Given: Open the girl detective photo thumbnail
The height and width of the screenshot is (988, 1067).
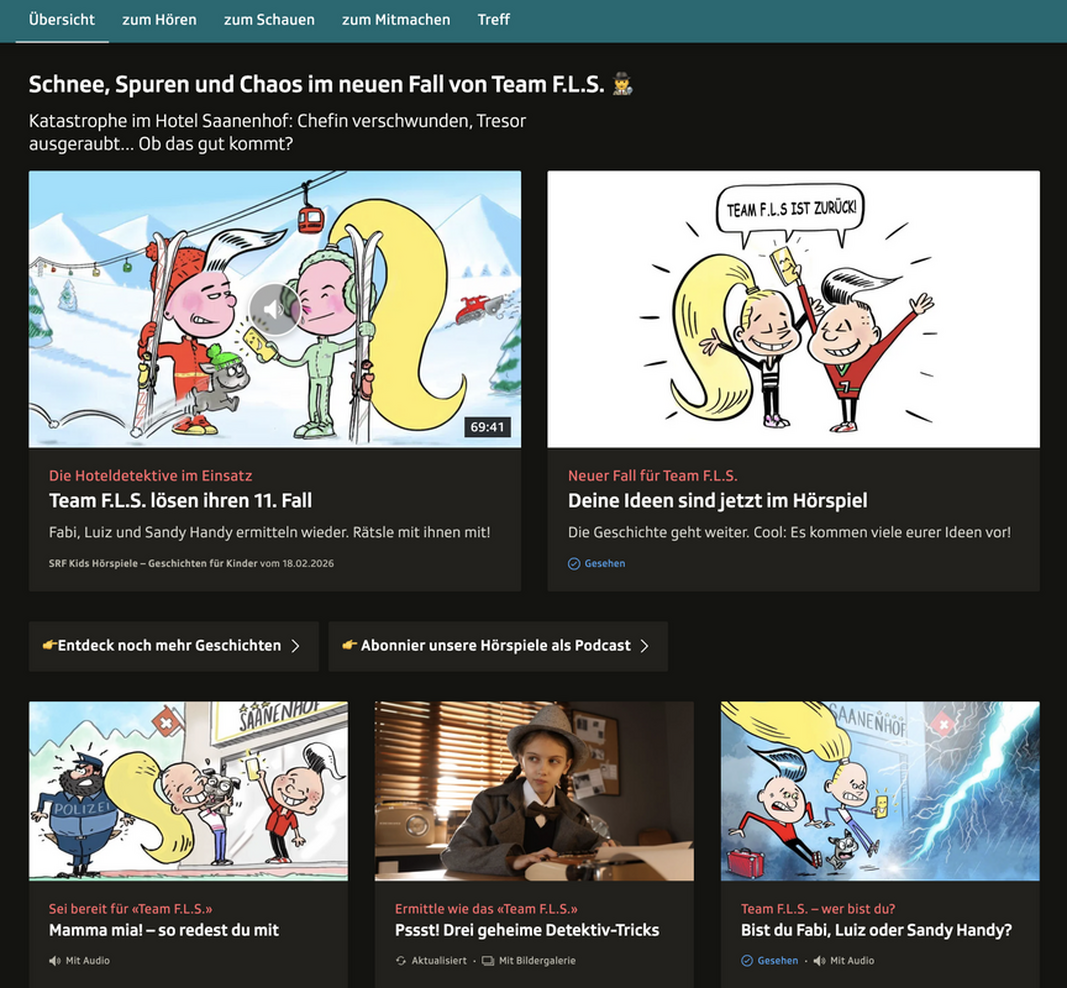Looking at the screenshot, I should point(534,791).
